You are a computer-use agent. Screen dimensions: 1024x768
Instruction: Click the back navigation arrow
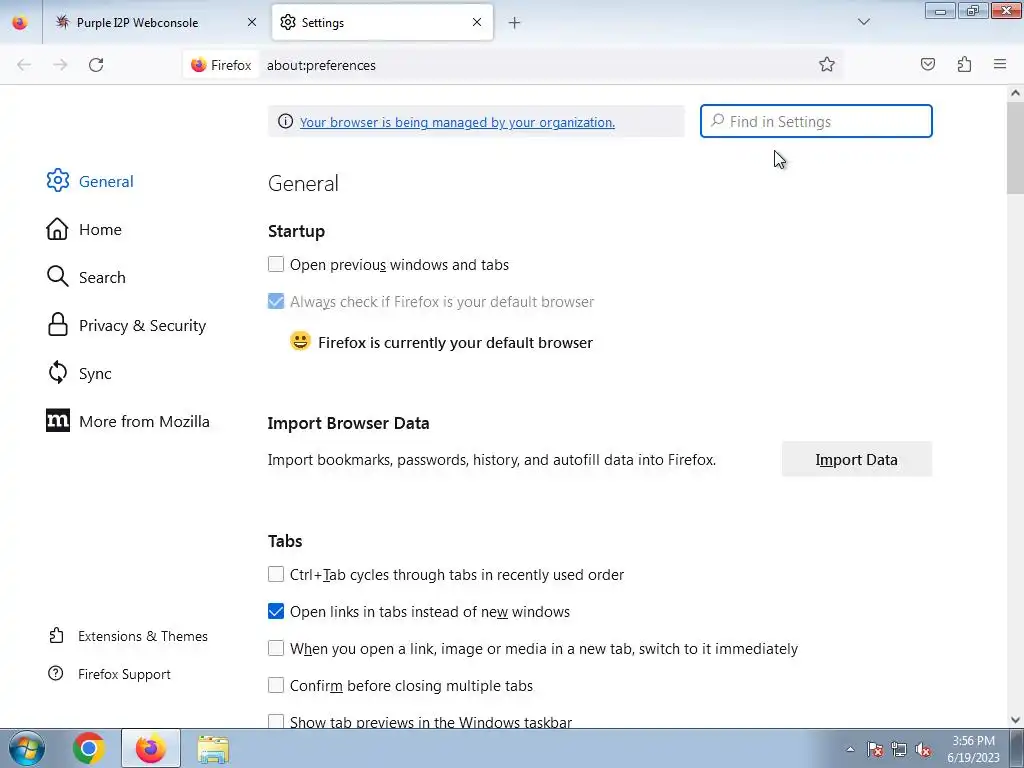pyautogui.click(x=24, y=65)
